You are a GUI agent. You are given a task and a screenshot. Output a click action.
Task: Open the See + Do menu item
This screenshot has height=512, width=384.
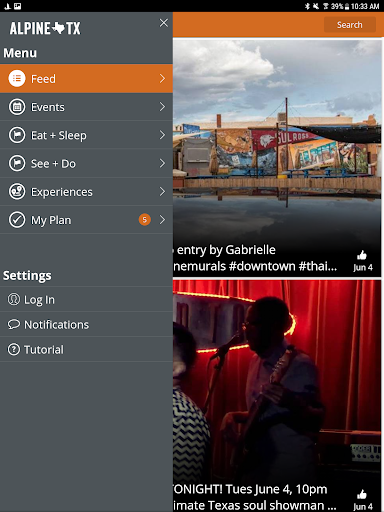coord(86,163)
